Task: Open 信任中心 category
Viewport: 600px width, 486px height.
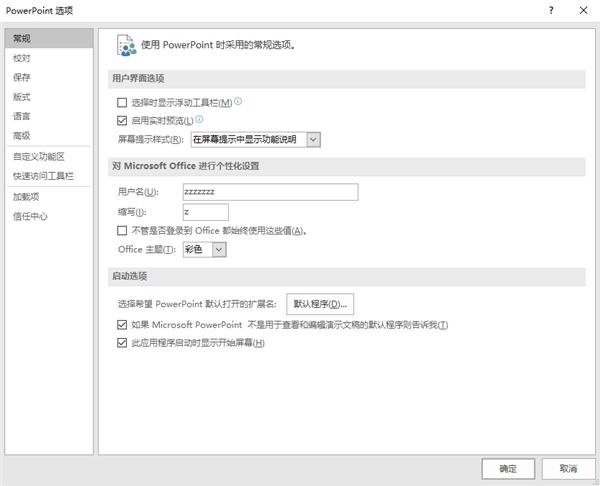Action: 49,216
